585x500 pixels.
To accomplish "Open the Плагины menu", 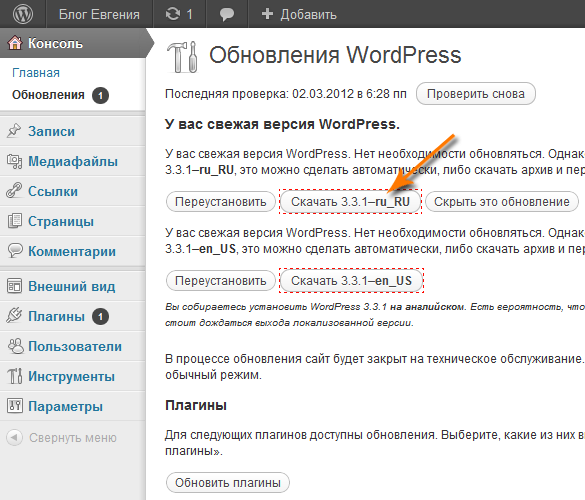I will pyautogui.click(x=56, y=316).
